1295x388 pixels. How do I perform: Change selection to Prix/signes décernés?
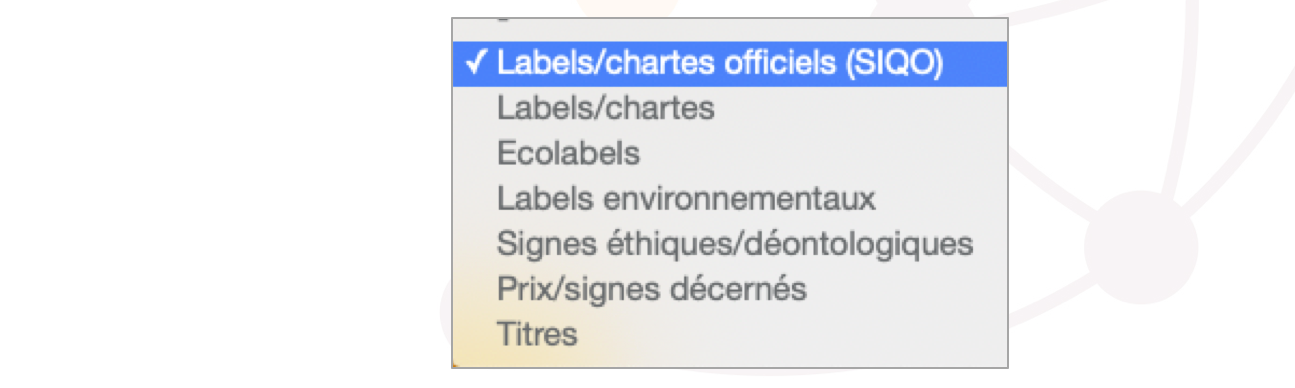(730, 288)
